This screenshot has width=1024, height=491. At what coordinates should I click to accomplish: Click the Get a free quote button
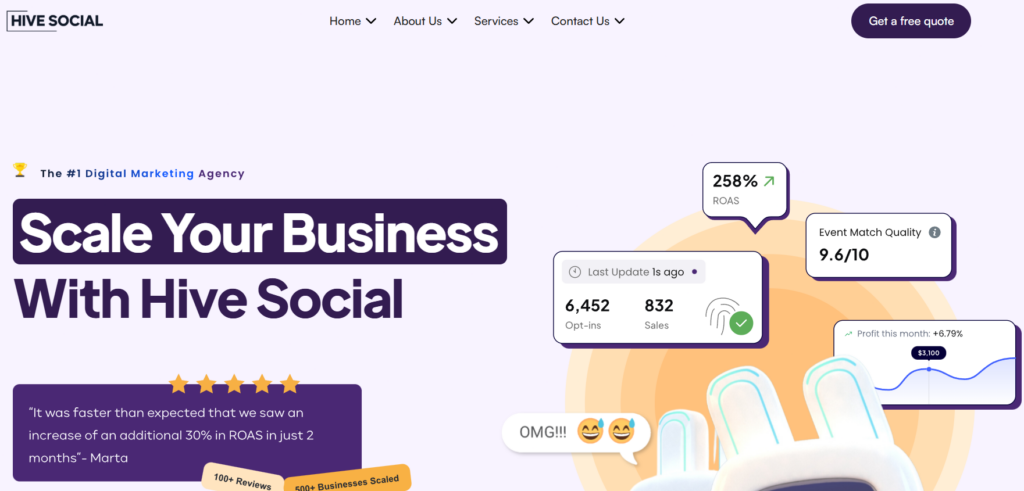(x=910, y=21)
